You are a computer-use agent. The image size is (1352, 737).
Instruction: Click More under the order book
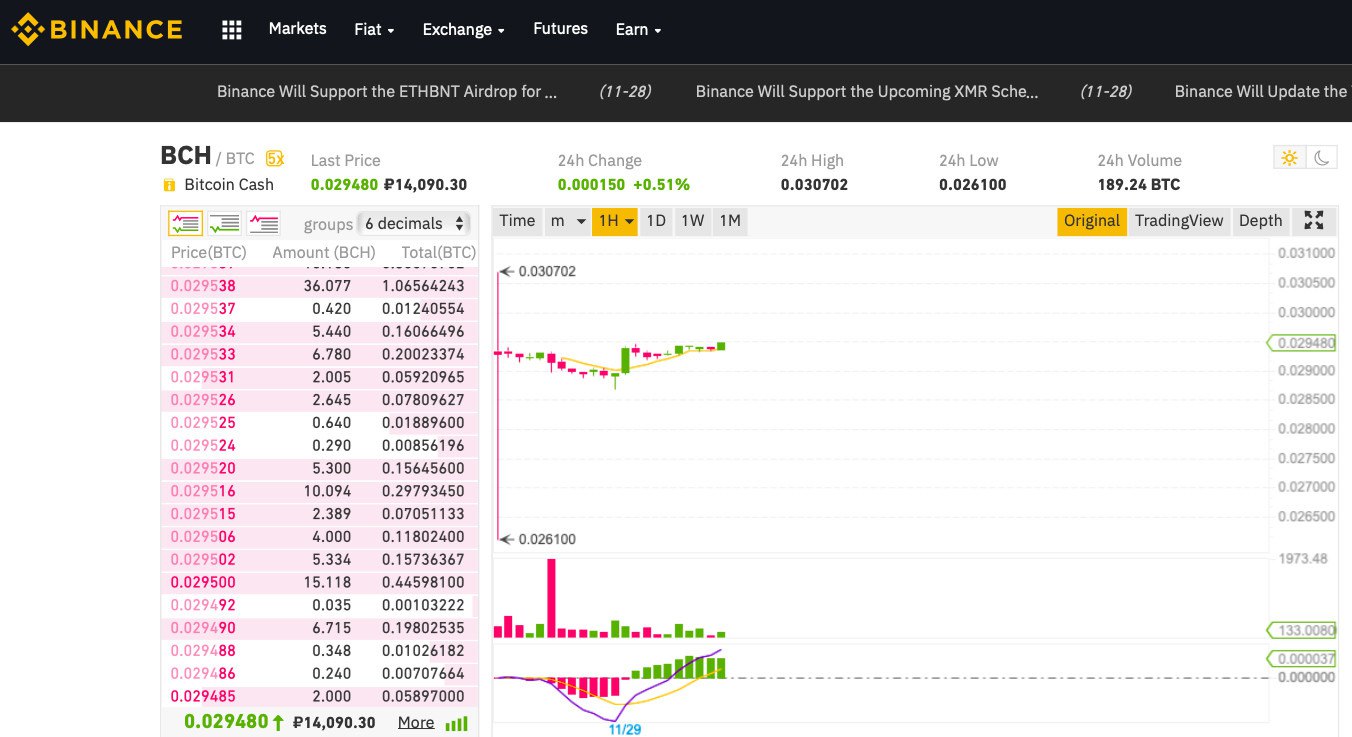pyautogui.click(x=416, y=722)
